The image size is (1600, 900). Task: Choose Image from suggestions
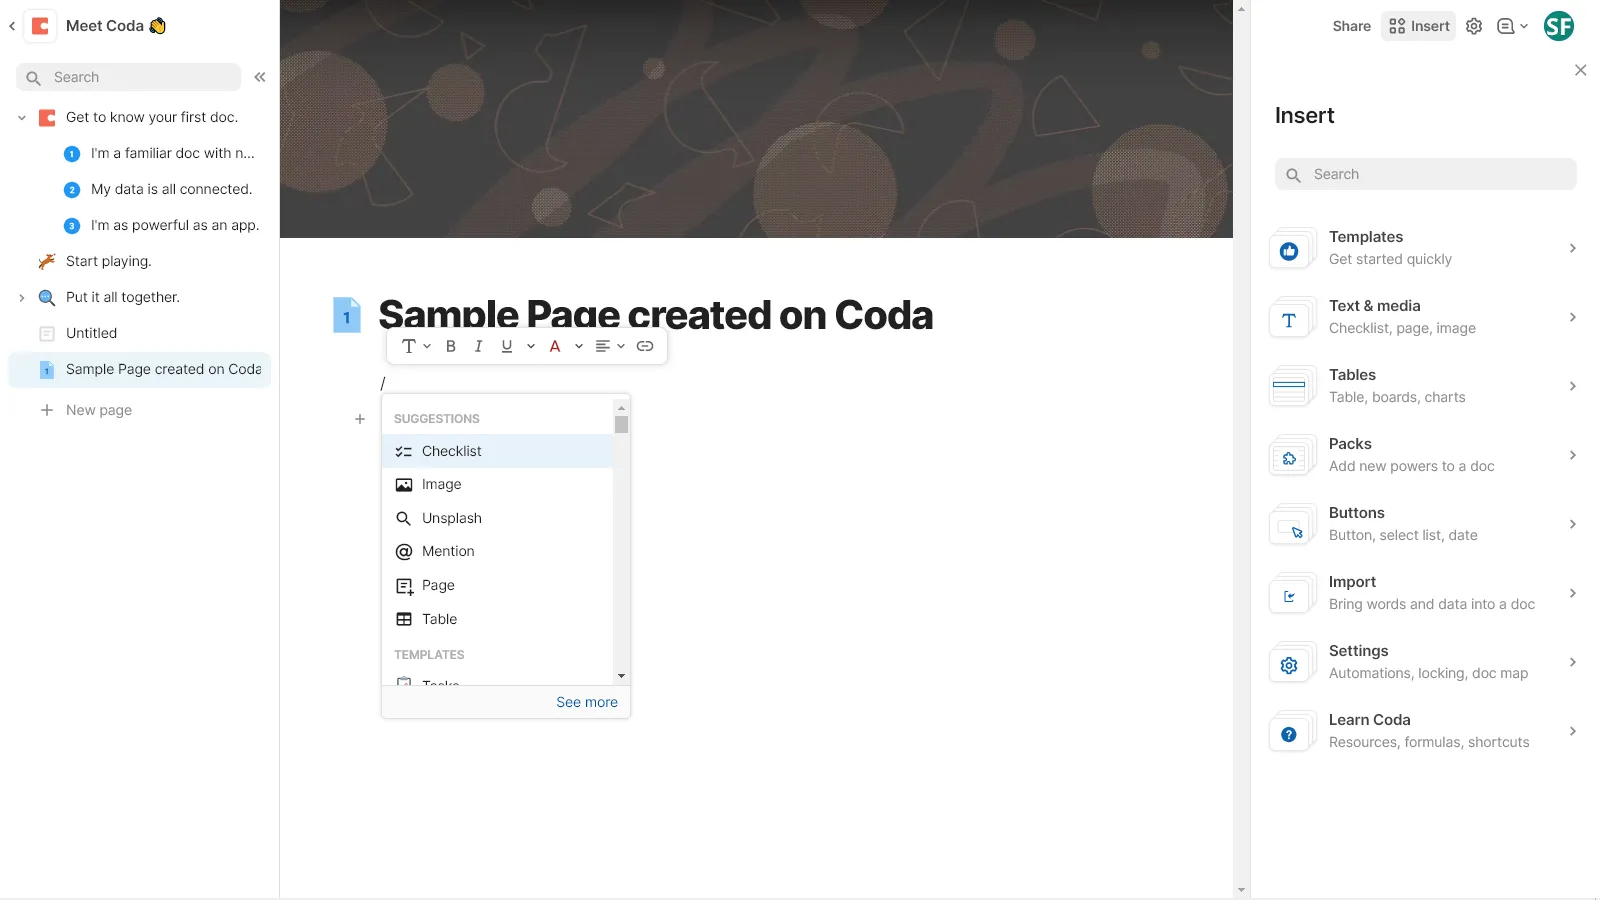coord(497,484)
